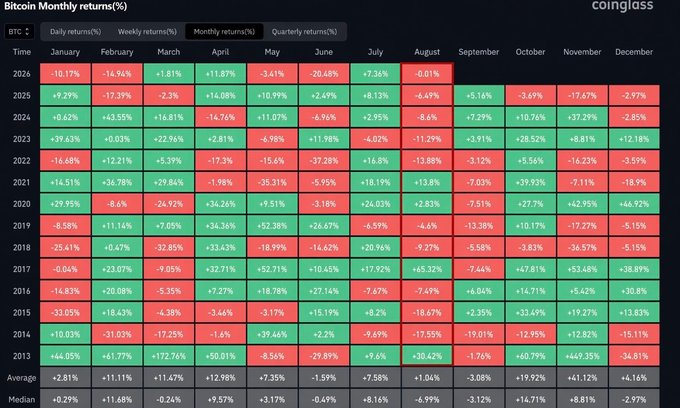Viewport: 680px width, 408px height.
Task: Click the December column header
Action: pyautogui.click(x=634, y=52)
